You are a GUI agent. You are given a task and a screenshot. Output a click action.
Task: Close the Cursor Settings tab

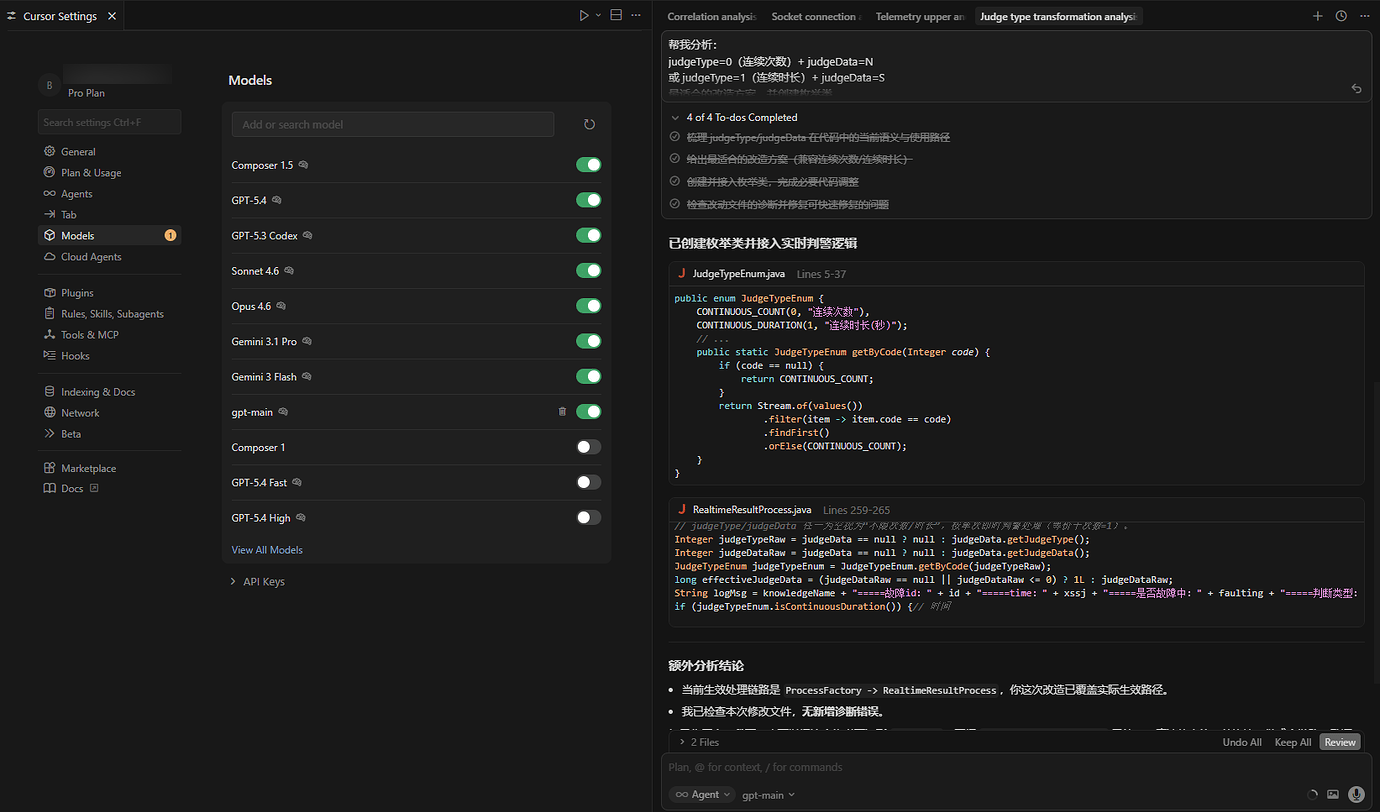pos(111,16)
